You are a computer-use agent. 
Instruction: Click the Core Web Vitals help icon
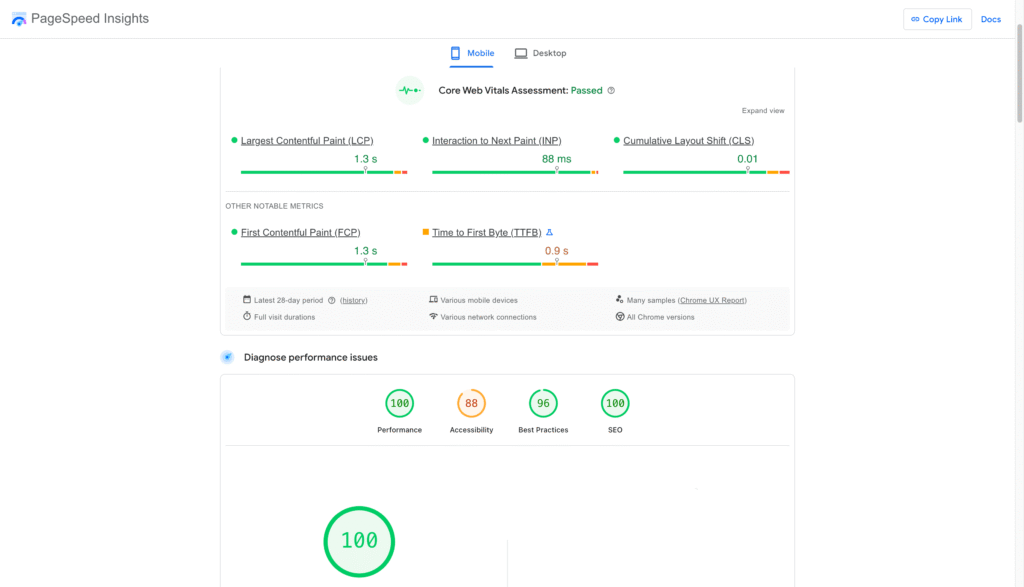tap(611, 90)
